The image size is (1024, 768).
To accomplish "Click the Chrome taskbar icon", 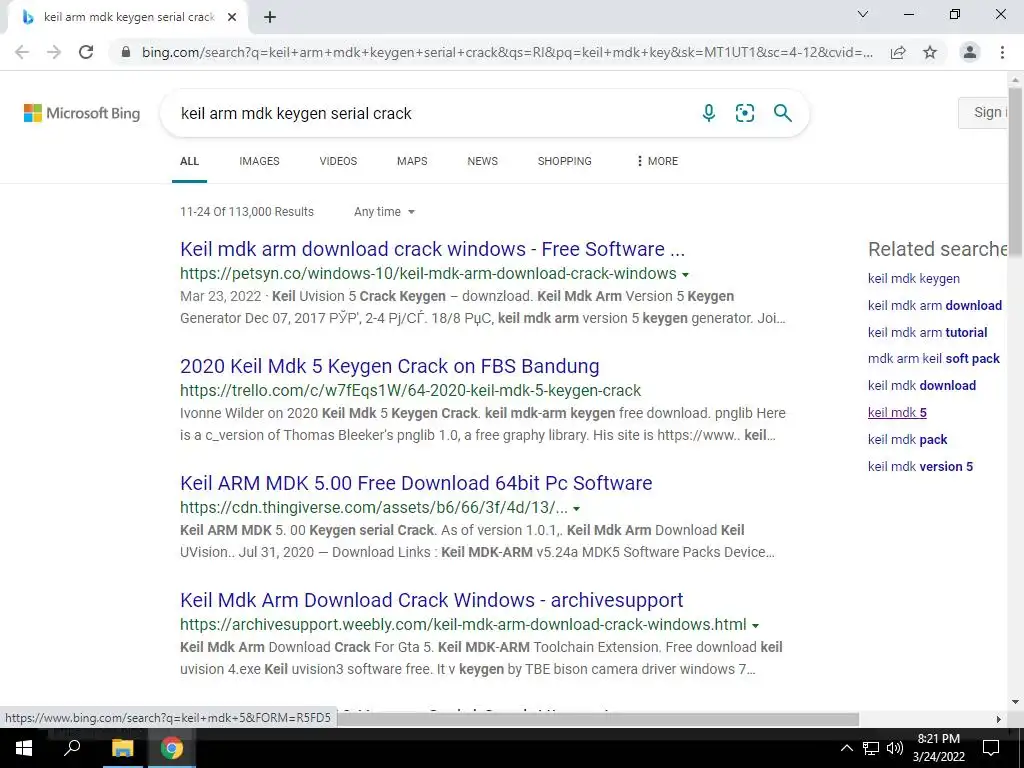I will pos(172,748).
